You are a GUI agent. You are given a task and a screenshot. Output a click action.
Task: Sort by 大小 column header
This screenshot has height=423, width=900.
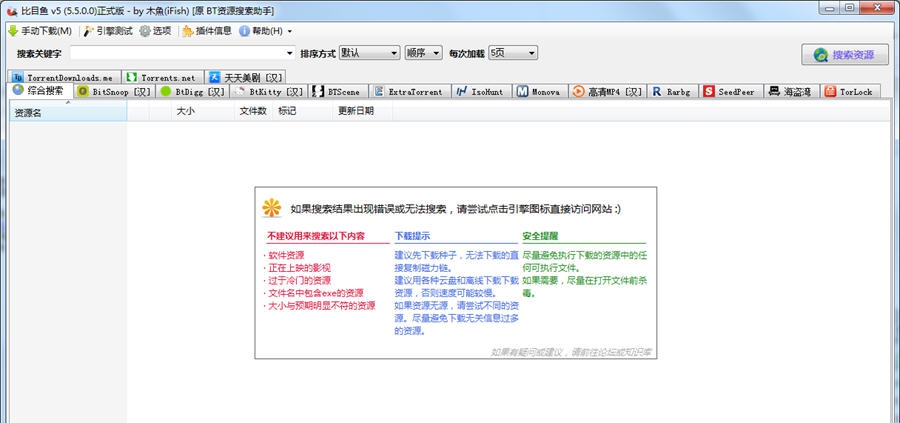click(203, 111)
